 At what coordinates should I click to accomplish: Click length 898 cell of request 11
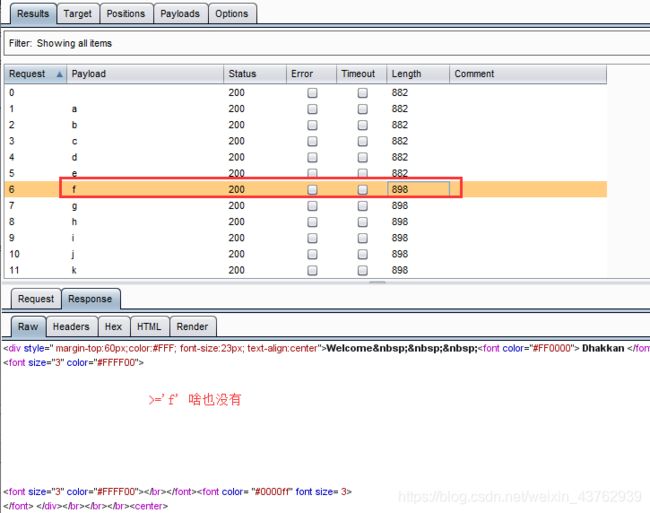coord(400,271)
